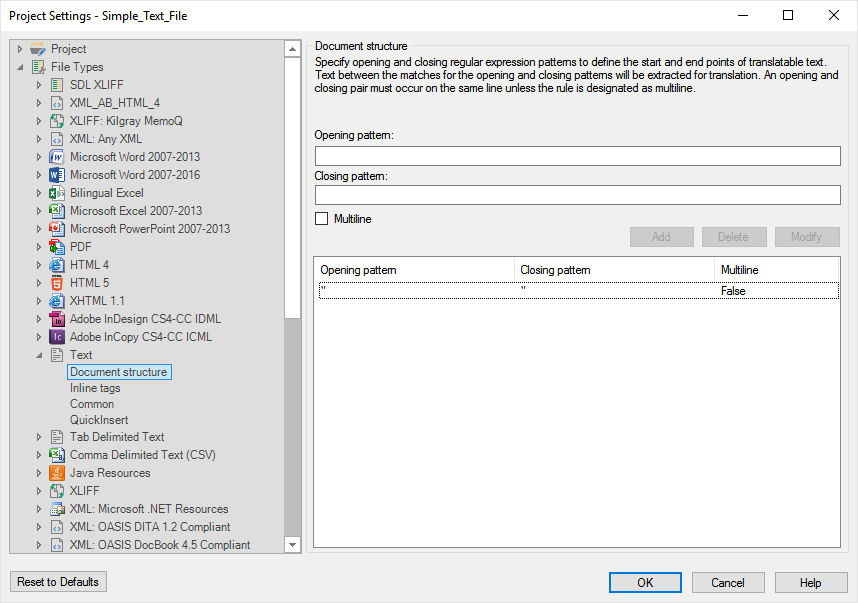This screenshot has width=858, height=603.
Task: Click the PDF file type icon
Action: [x=57, y=247]
